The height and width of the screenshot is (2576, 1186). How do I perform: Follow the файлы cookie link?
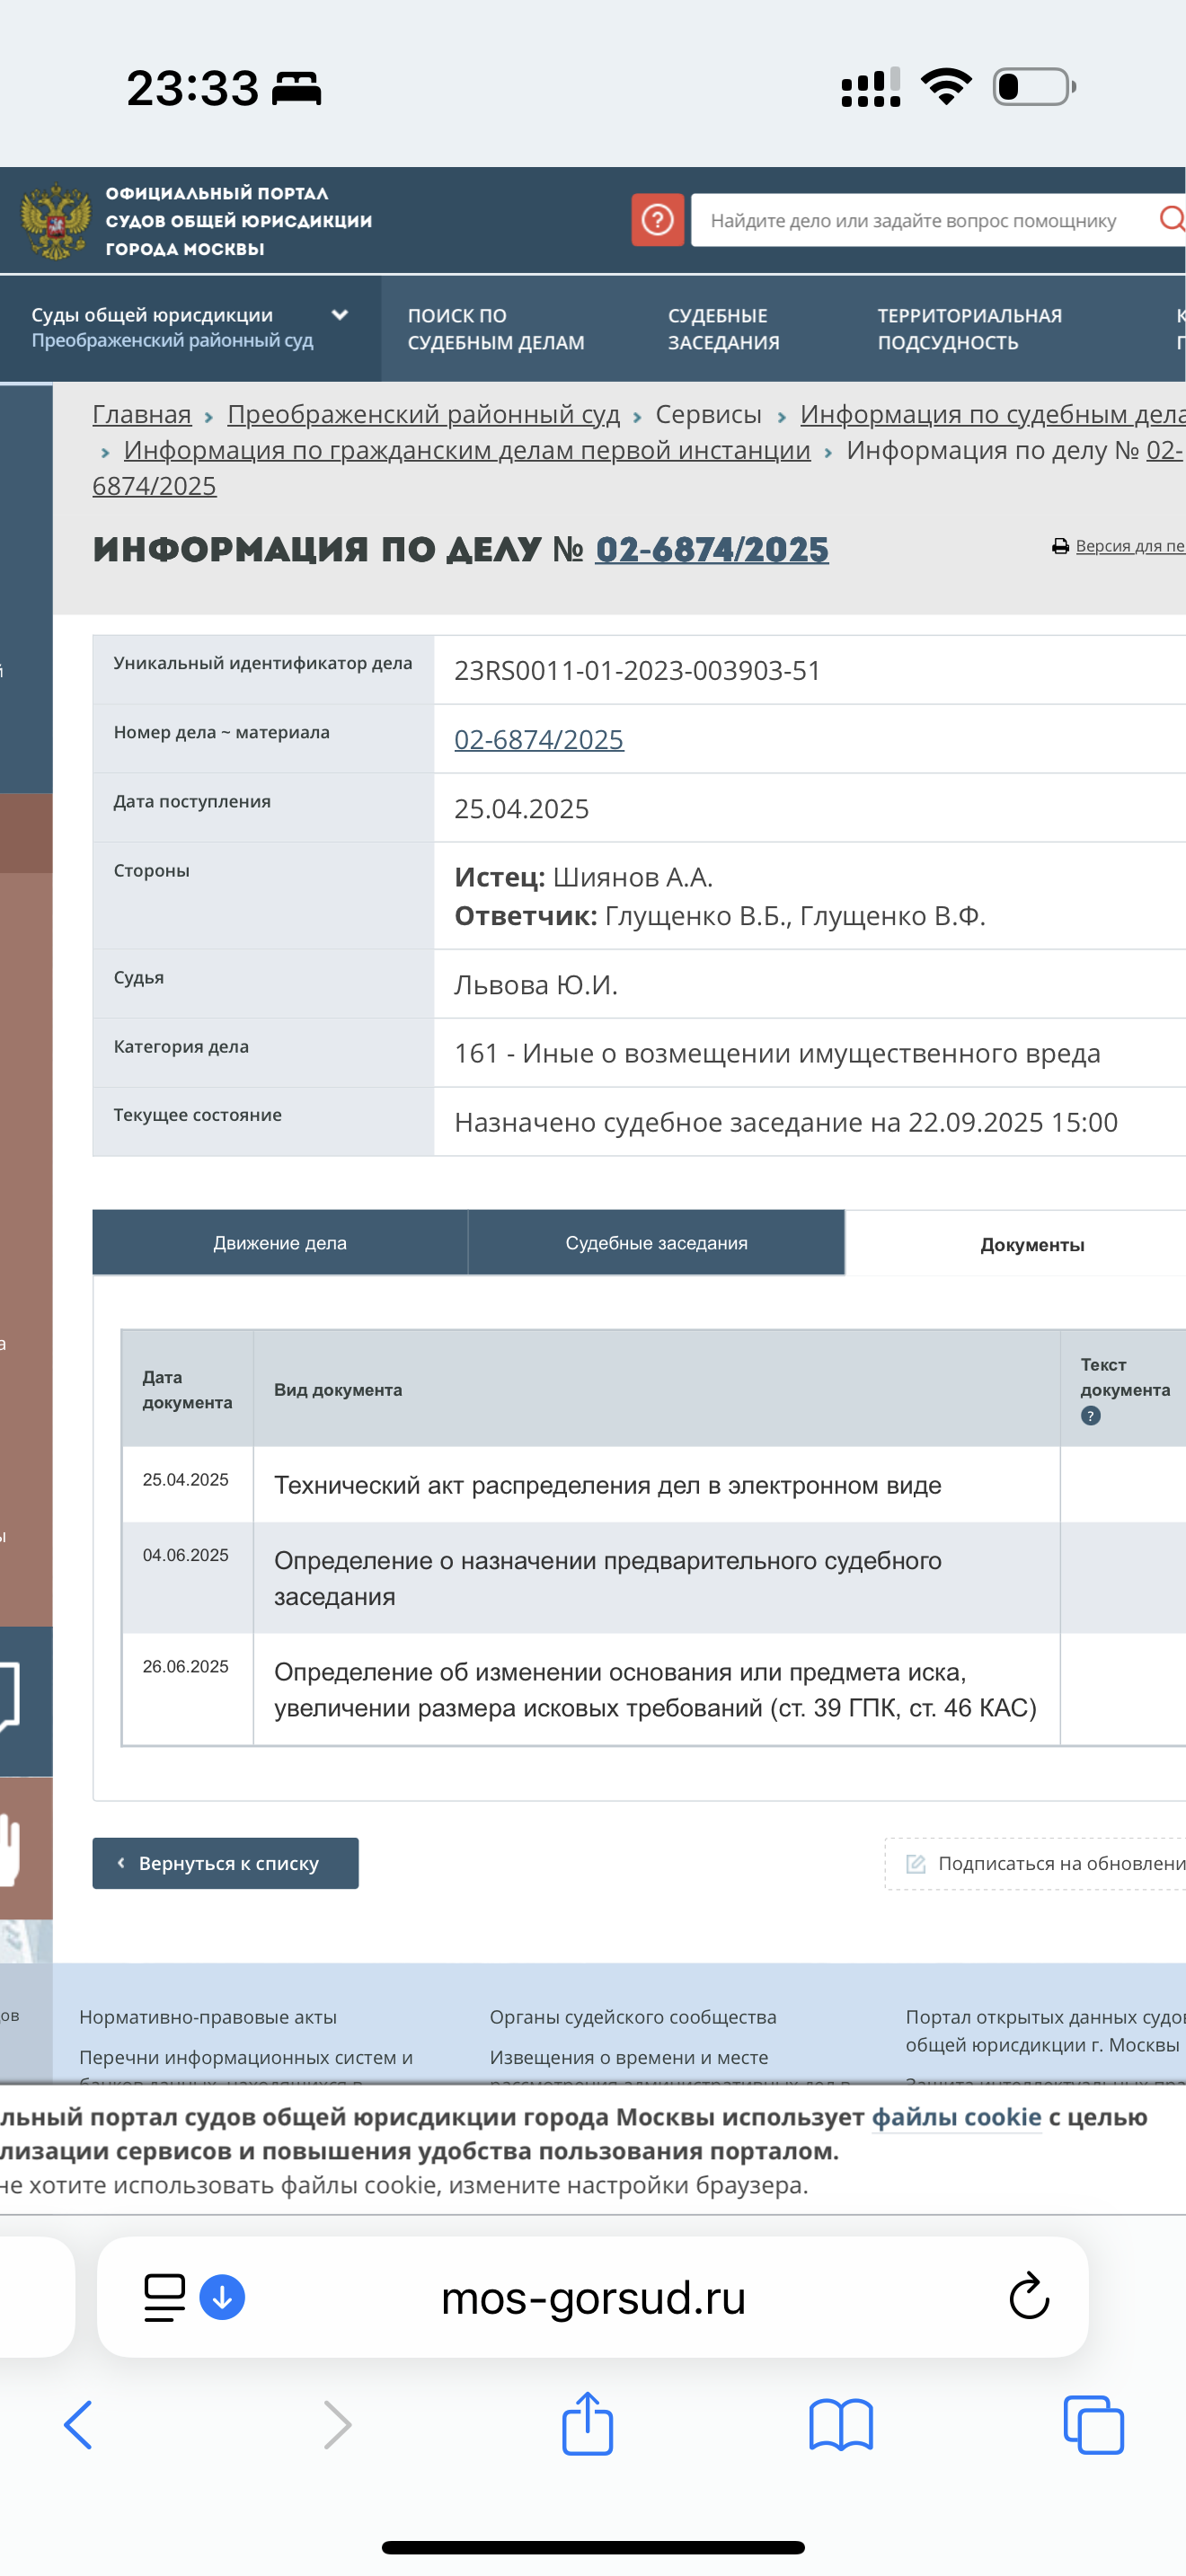coord(955,2117)
